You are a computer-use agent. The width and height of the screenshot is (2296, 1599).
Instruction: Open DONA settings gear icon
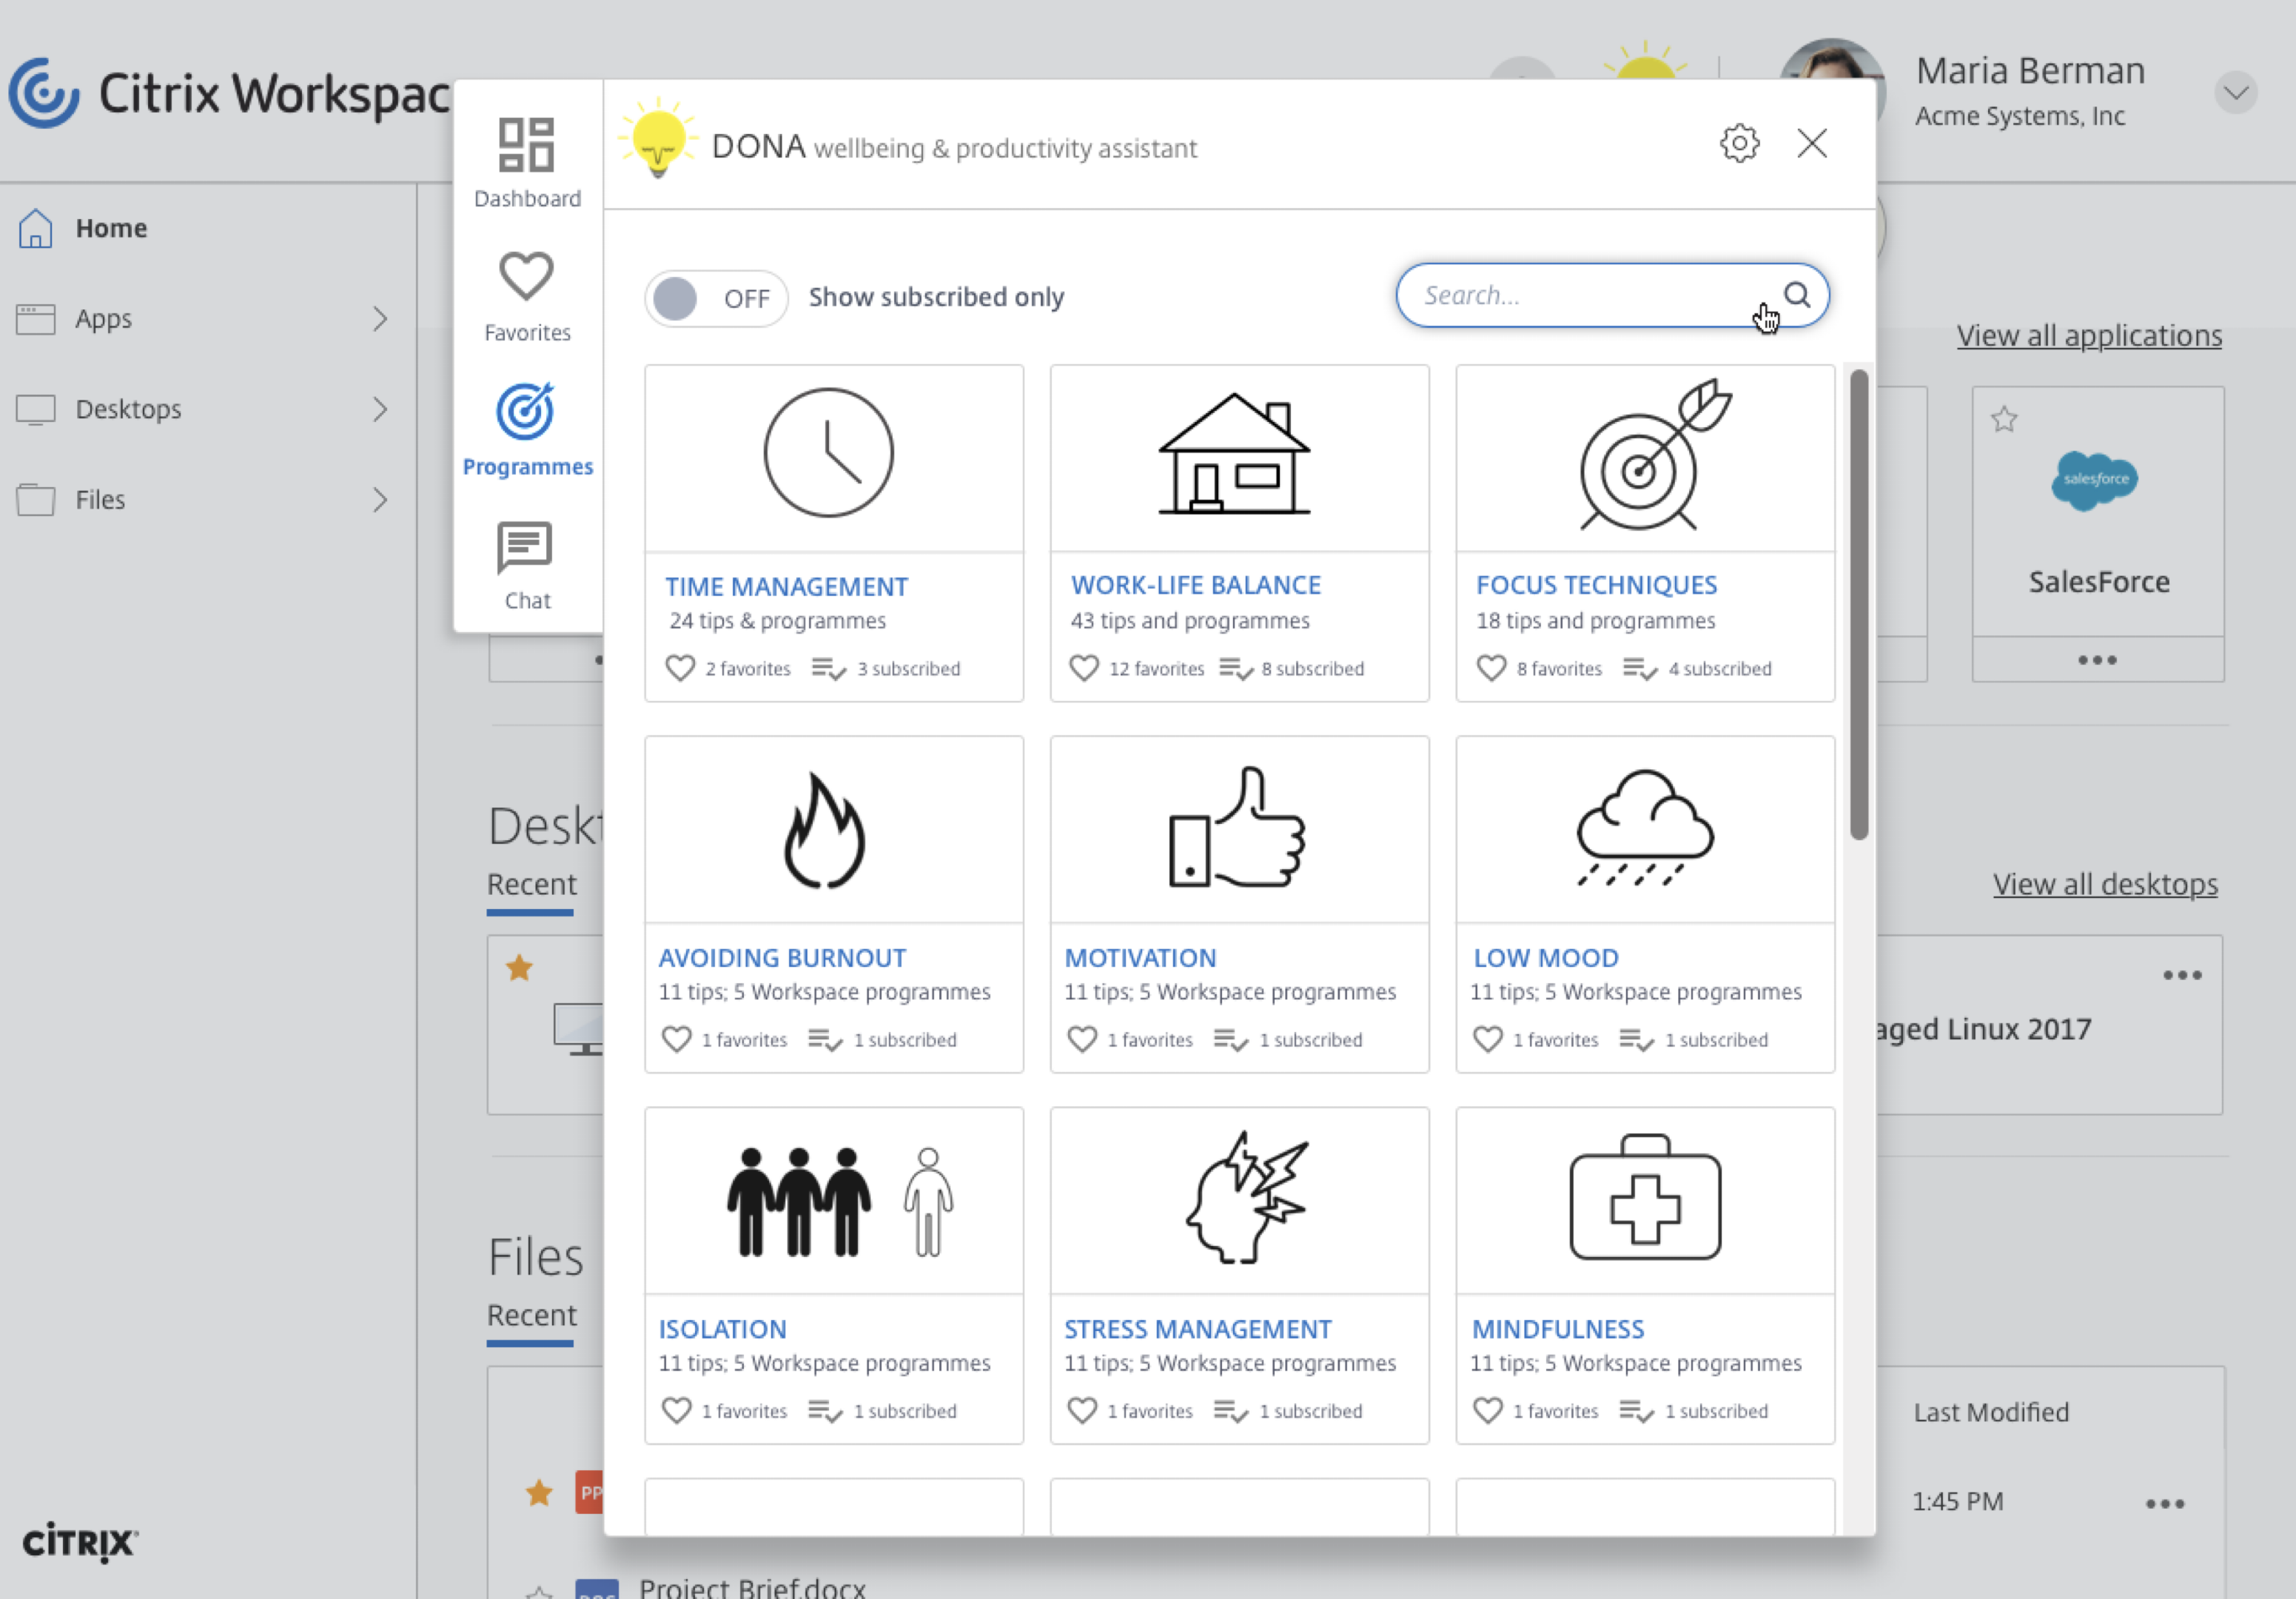coord(1739,144)
